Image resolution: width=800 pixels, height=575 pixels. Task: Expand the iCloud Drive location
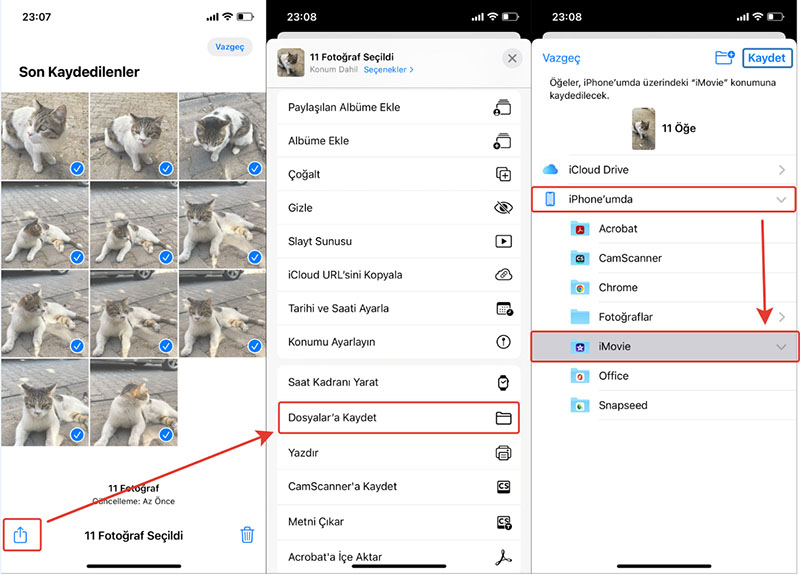click(x=781, y=171)
